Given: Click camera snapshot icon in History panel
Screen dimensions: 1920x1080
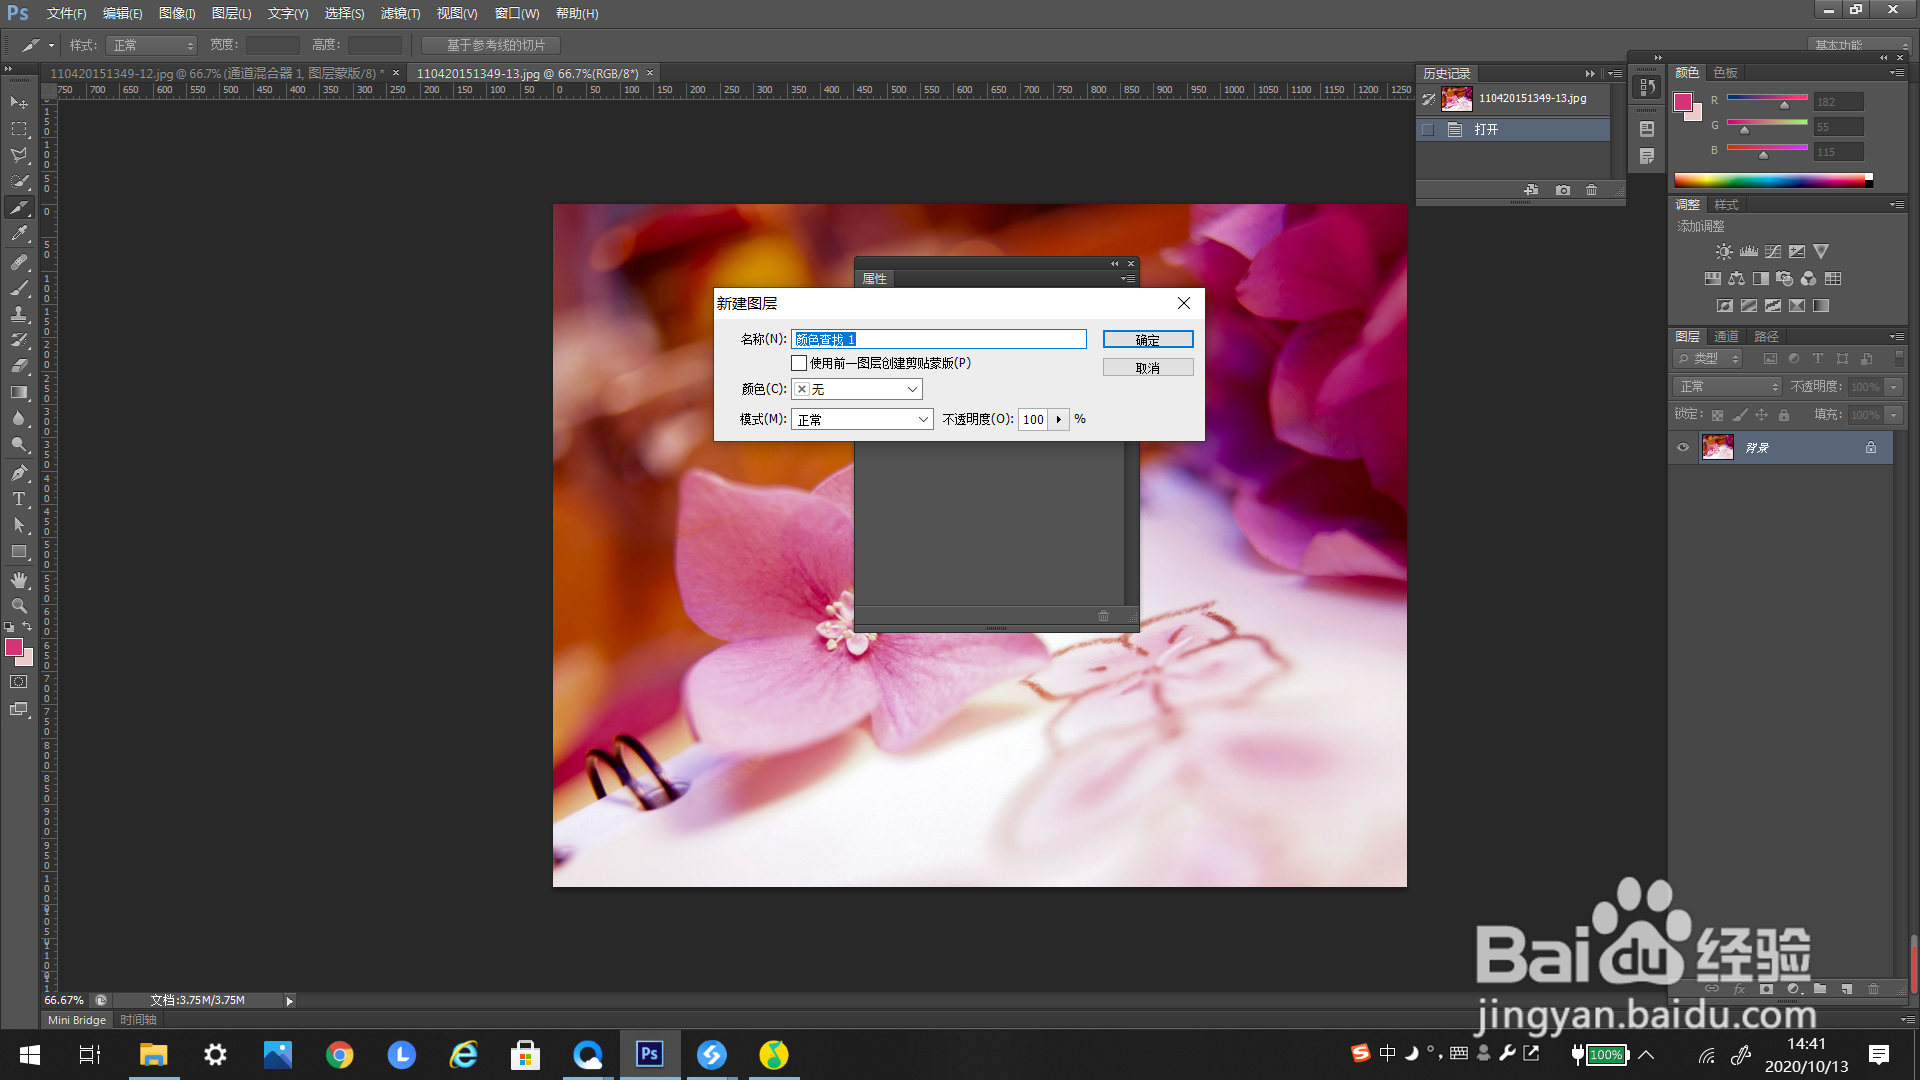Looking at the screenshot, I should point(1563,190).
